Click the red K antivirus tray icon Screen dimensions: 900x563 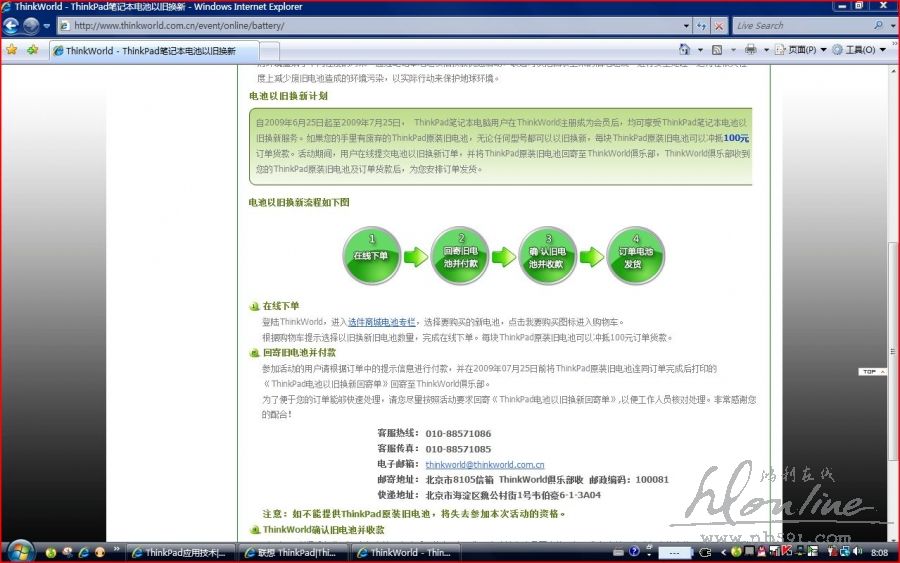pos(786,551)
